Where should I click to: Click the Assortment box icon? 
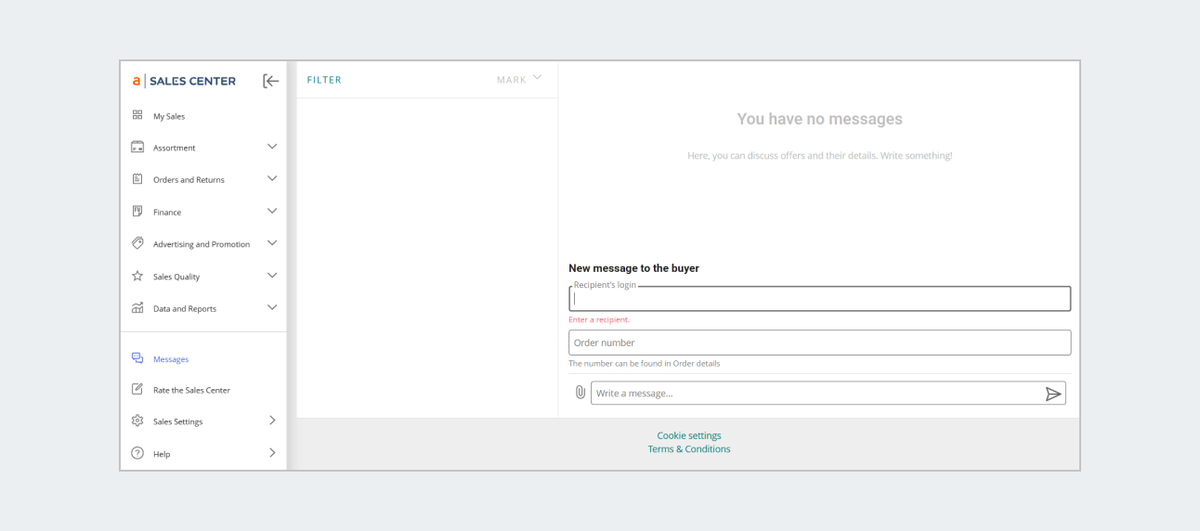click(x=138, y=147)
